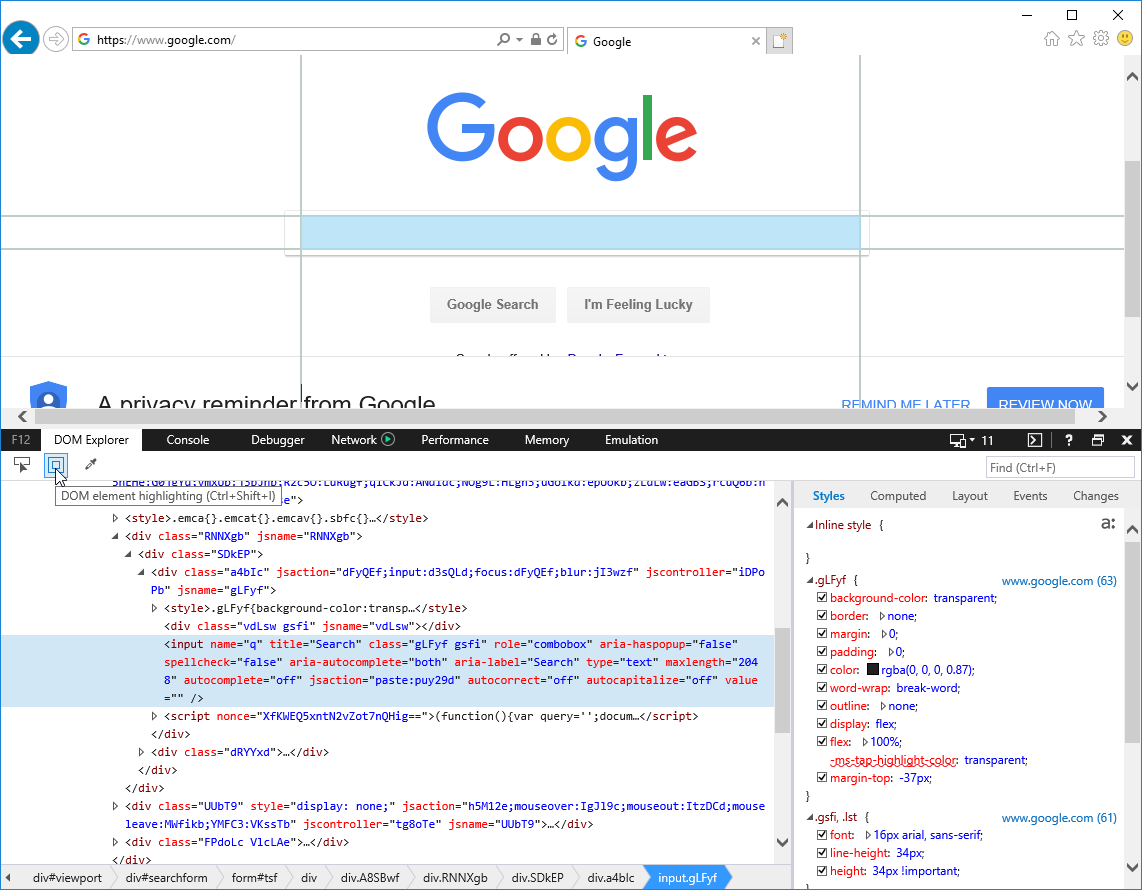This screenshot has width=1142, height=890.
Task: Uncheck the border none property
Action: point(822,615)
